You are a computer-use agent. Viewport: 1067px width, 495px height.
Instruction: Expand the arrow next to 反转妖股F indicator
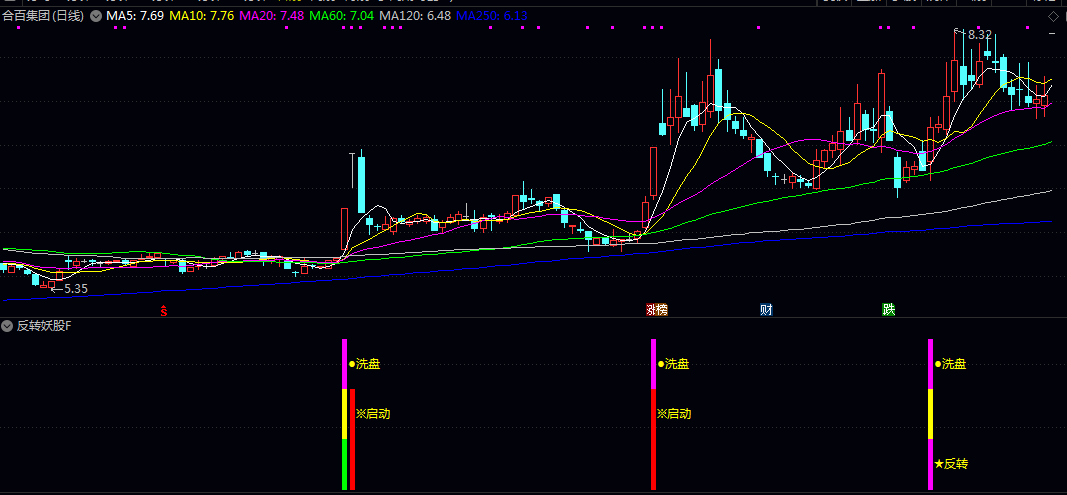8,326
